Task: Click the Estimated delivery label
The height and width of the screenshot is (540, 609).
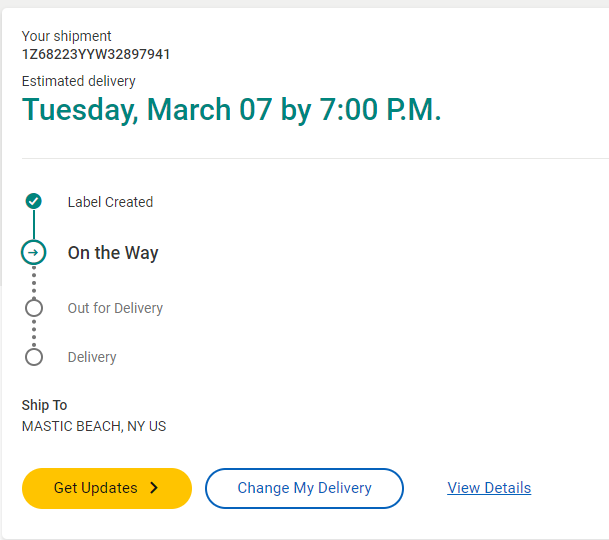Action: click(79, 81)
